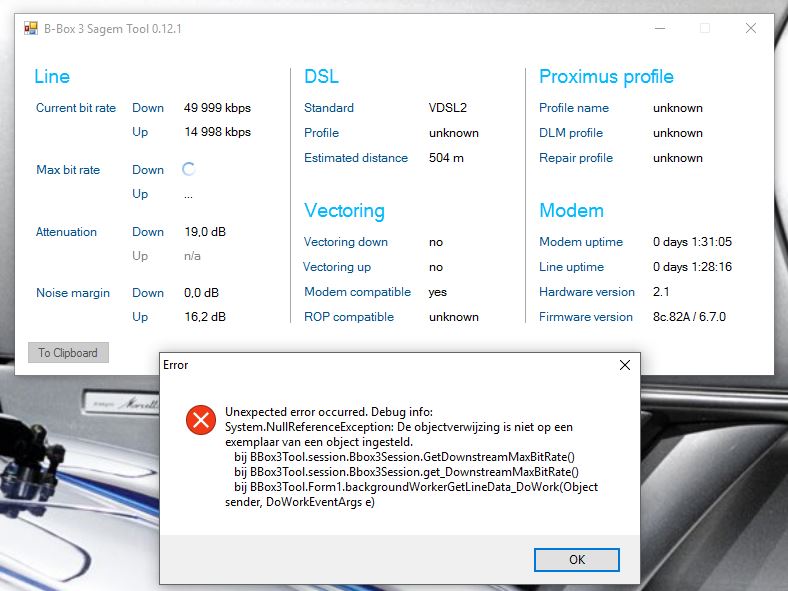Click the Estimated distance value 504 m
This screenshot has width=788, height=591.
(446, 158)
